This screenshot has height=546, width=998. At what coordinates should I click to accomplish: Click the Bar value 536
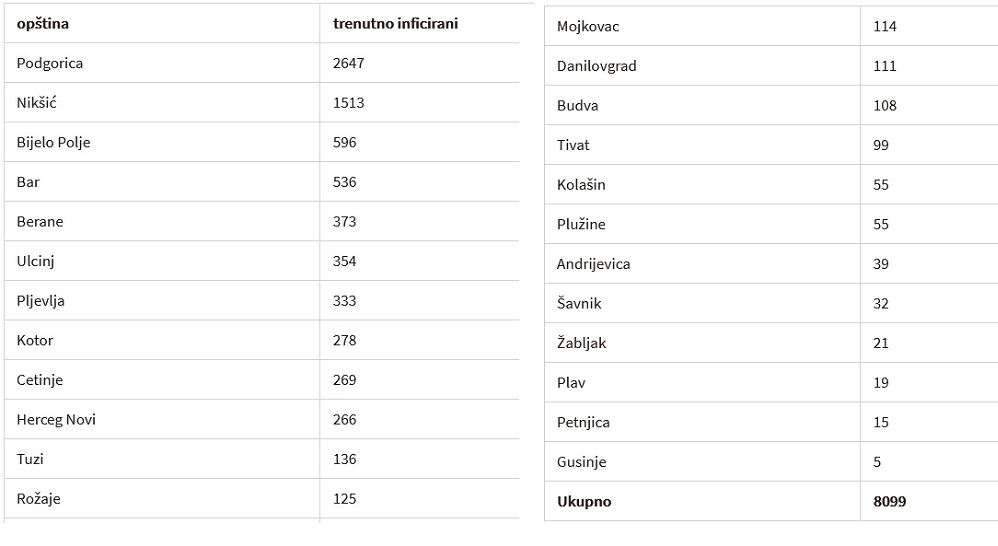pyautogui.click(x=344, y=182)
